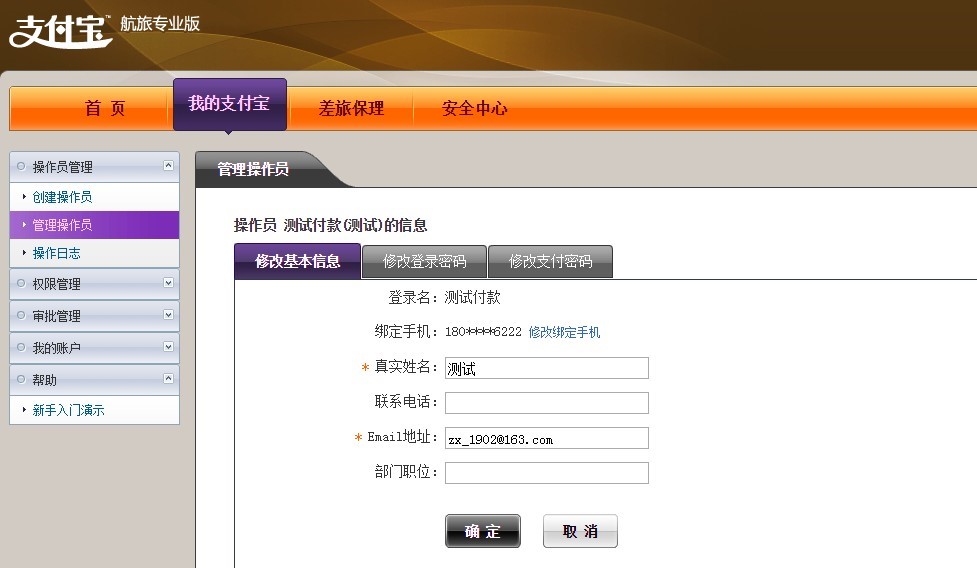Open 创建操作员 in the sidebar

point(62,197)
